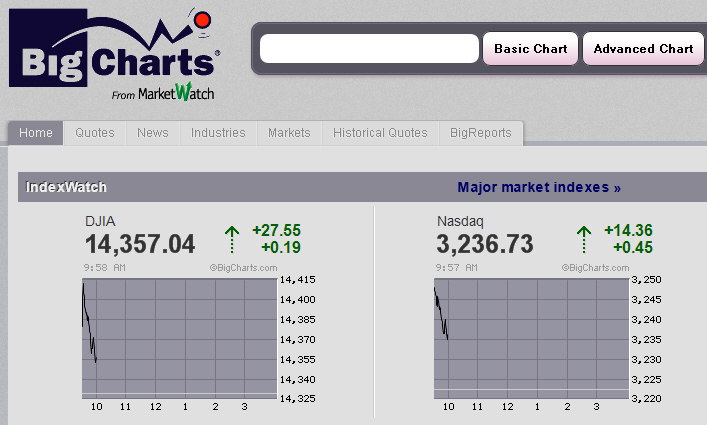Open the Industries tab
The width and height of the screenshot is (707, 425).
point(218,133)
